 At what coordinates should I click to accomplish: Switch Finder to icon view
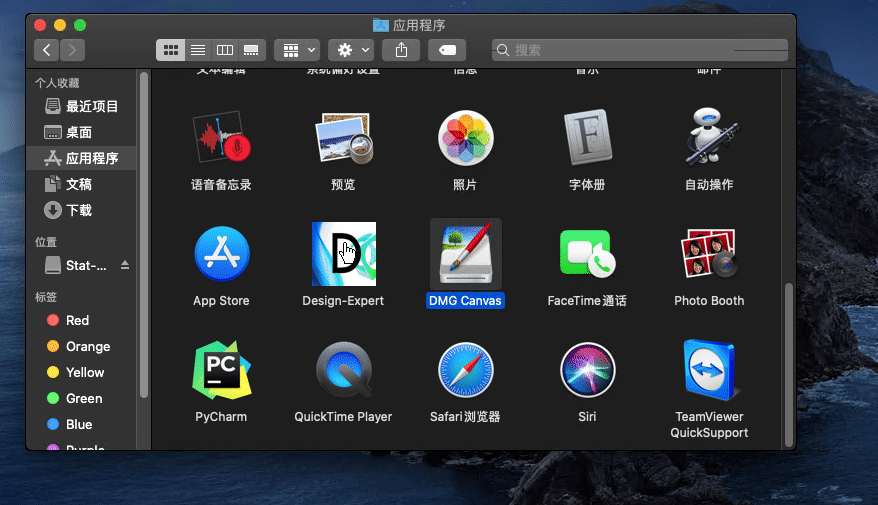pyautogui.click(x=171, y=50)
